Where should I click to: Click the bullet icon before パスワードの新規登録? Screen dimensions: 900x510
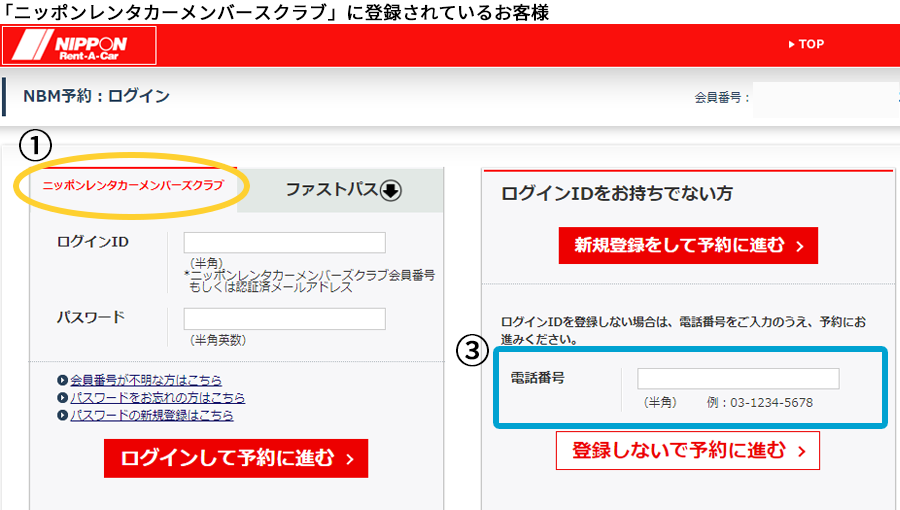pyautogui.click(x=63, y=415)
